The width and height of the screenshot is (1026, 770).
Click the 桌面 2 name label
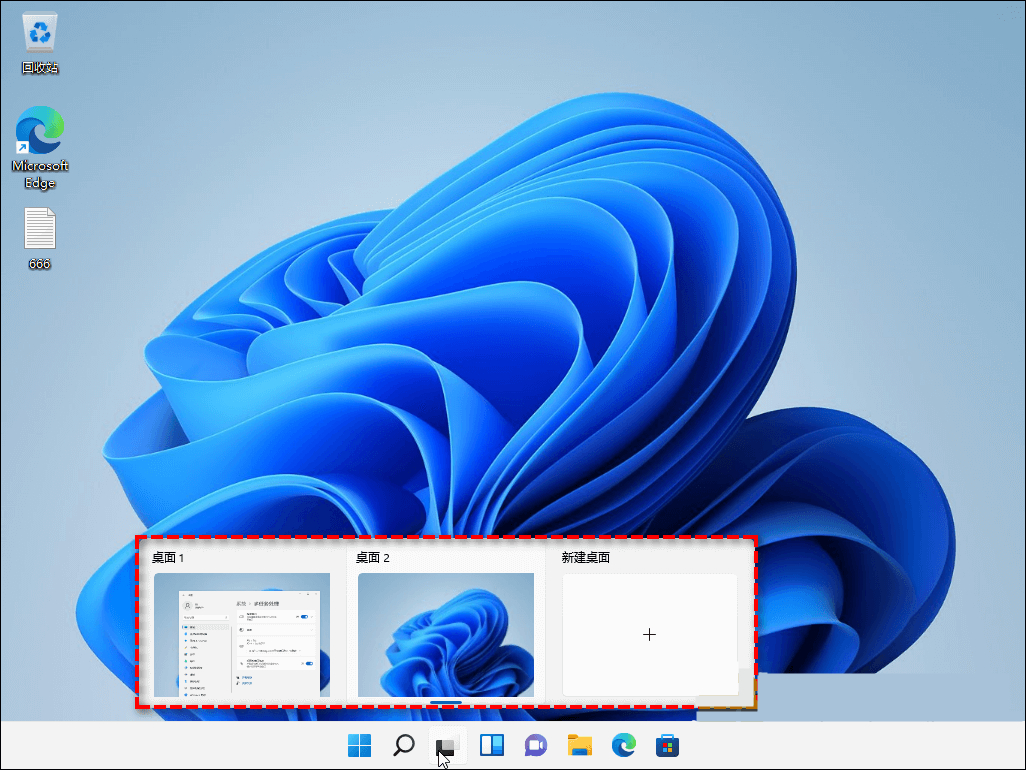coord(372,558)
